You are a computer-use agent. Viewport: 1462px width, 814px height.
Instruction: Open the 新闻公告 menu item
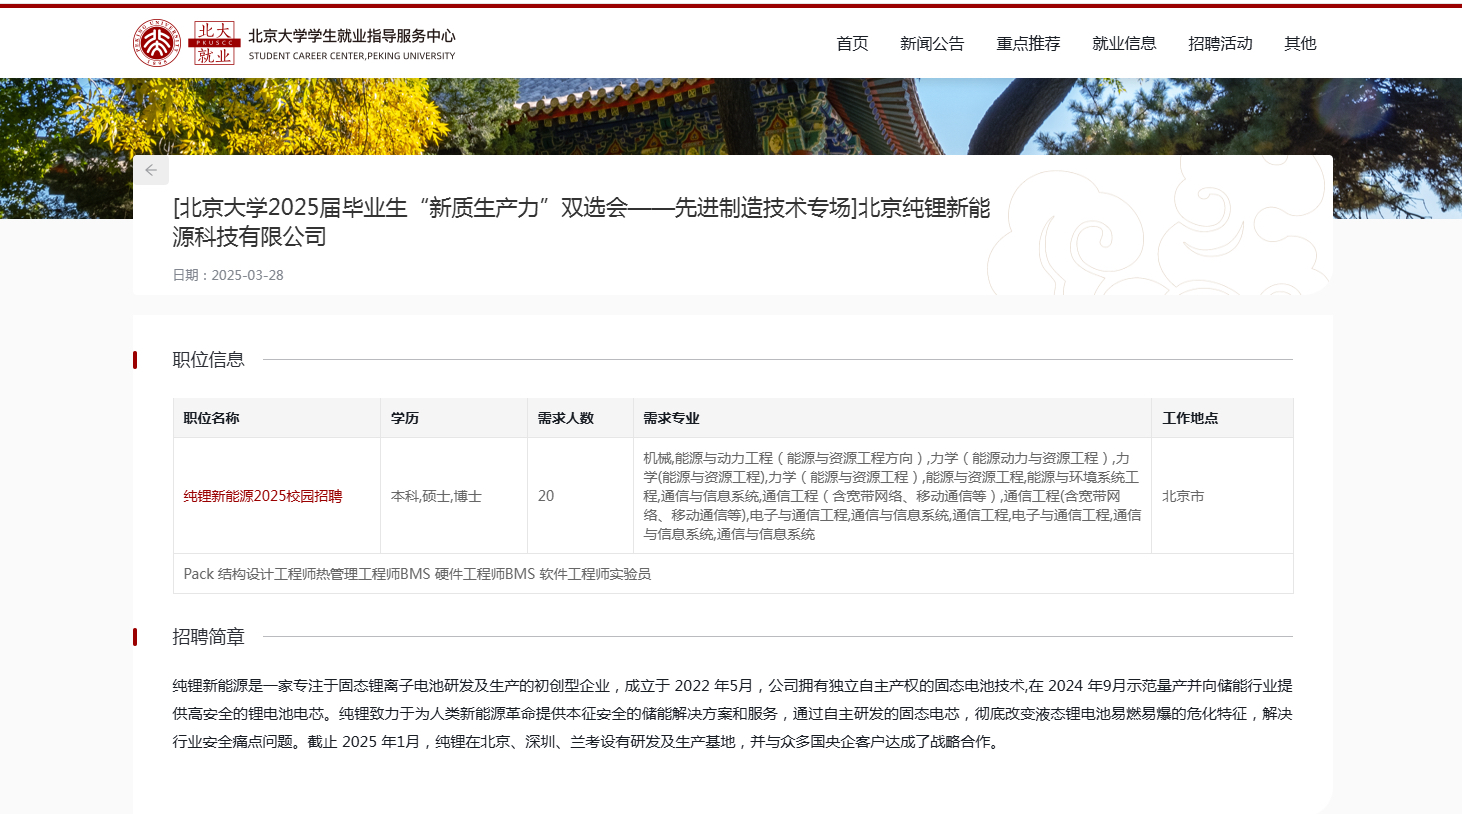[x=932, y=43]
